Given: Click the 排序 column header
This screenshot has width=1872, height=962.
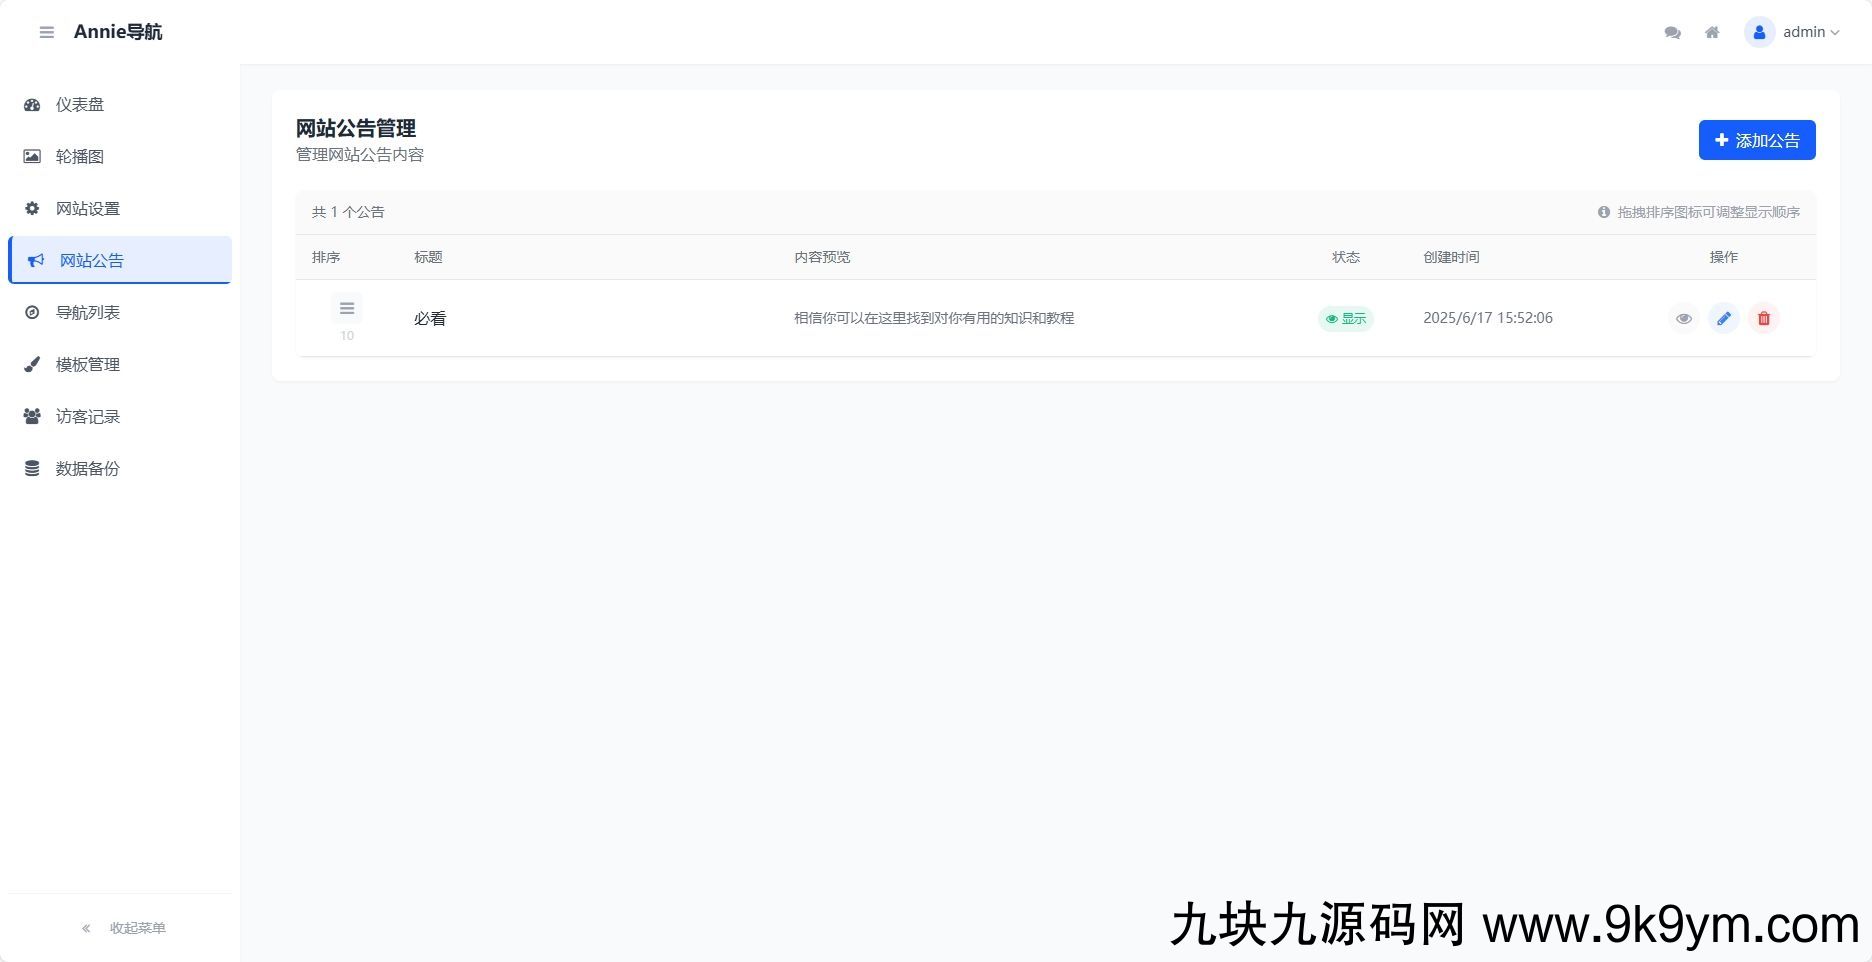Looking at the screenshot, I should click(326, 257).
